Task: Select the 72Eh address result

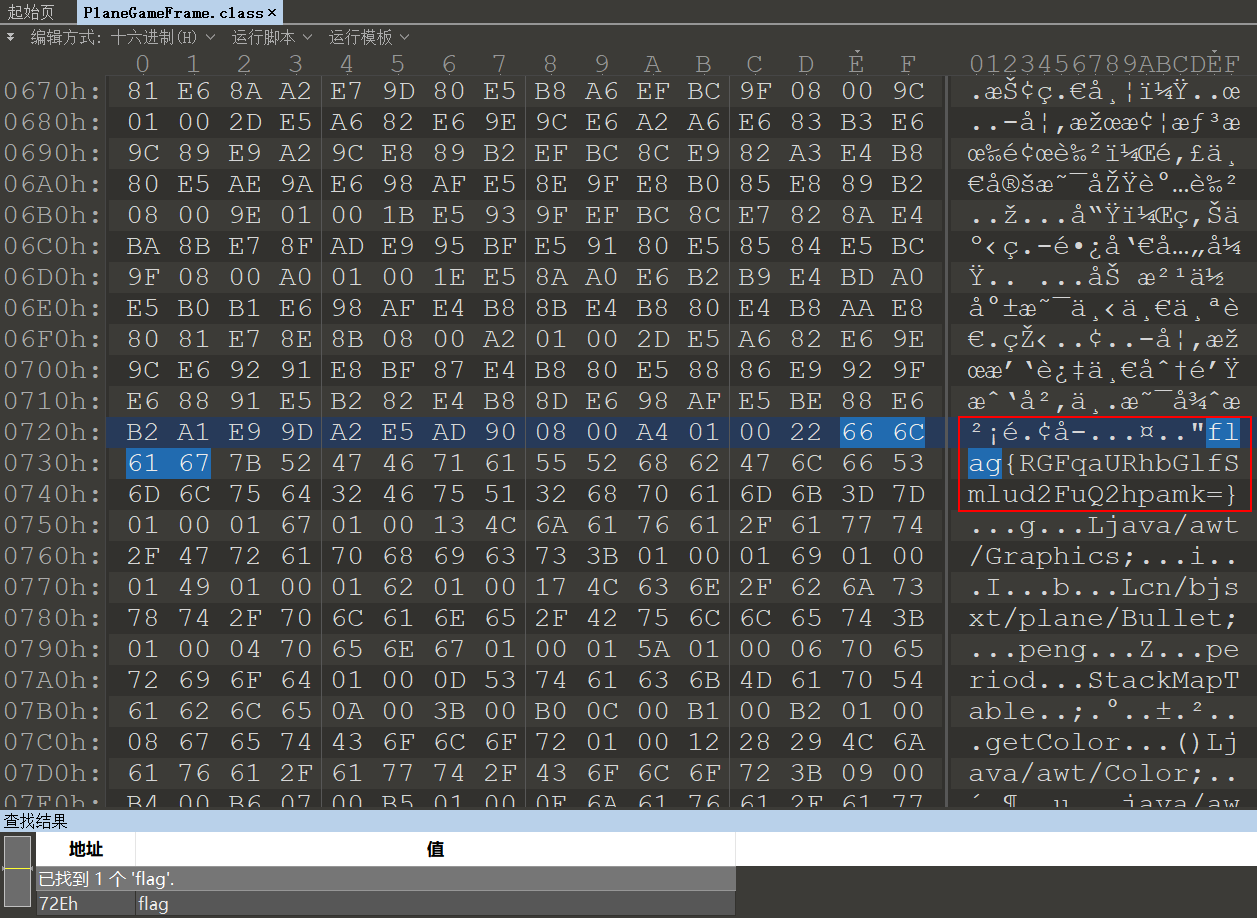Action: pos(86,904)
